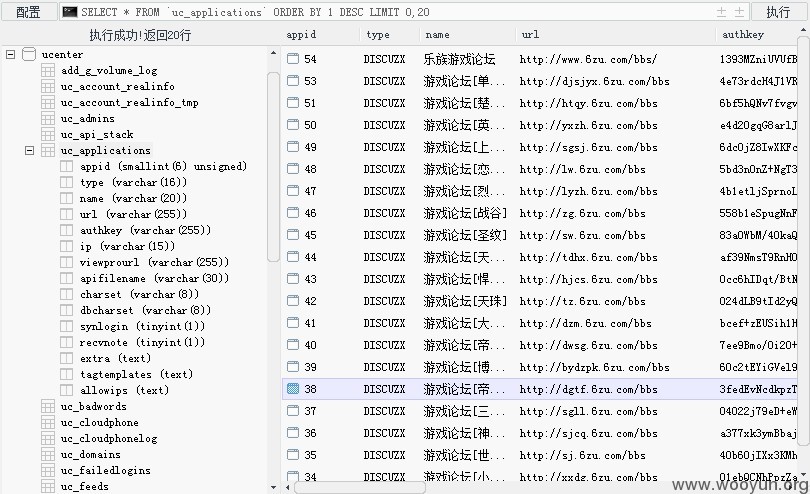Click the uc_applications table icon

click(48, 150)
